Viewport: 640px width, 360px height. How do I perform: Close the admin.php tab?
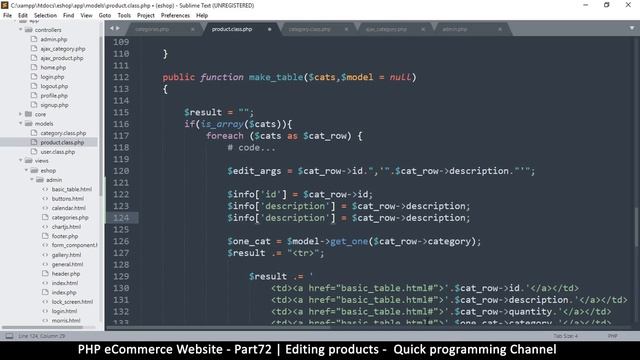pyautogui.click(x=500, y=29)
